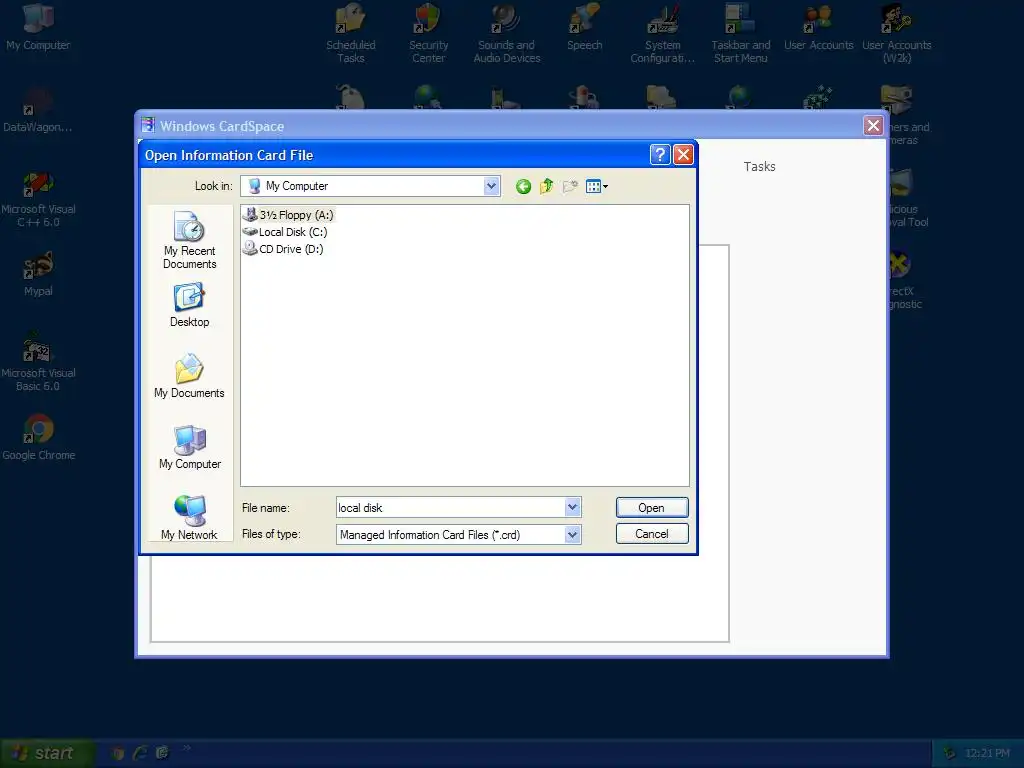Open Microsoft Visual Basic 6.0 shortcut
1024x768 pixels.
coord(38,363)
